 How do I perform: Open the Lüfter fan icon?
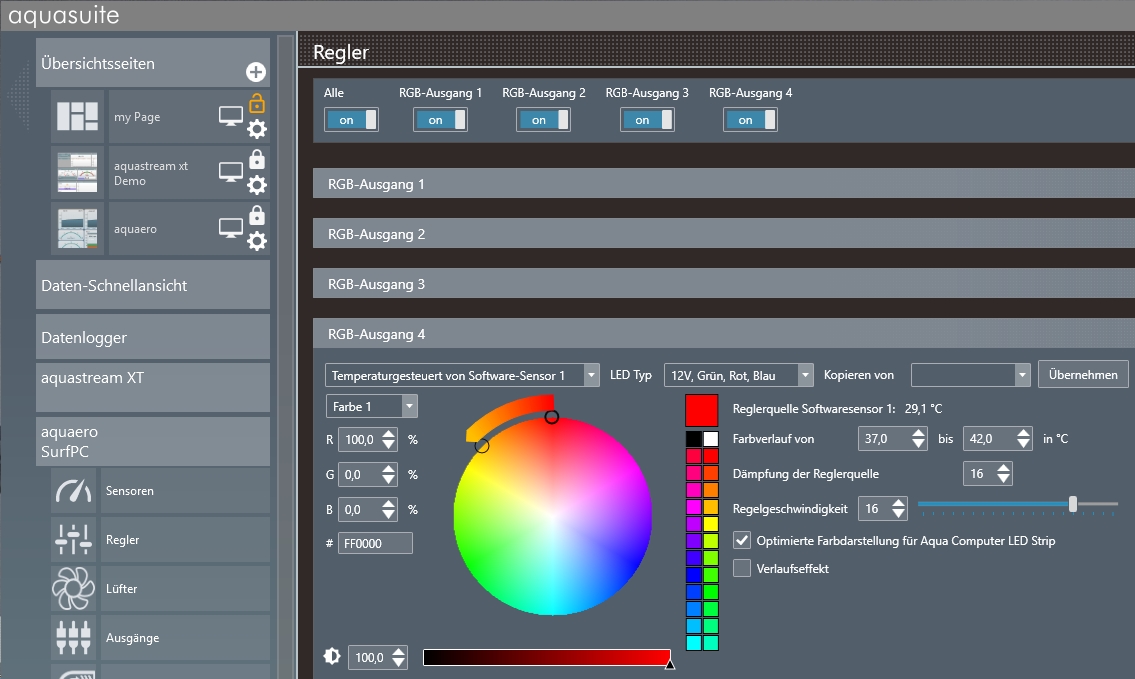73,589
